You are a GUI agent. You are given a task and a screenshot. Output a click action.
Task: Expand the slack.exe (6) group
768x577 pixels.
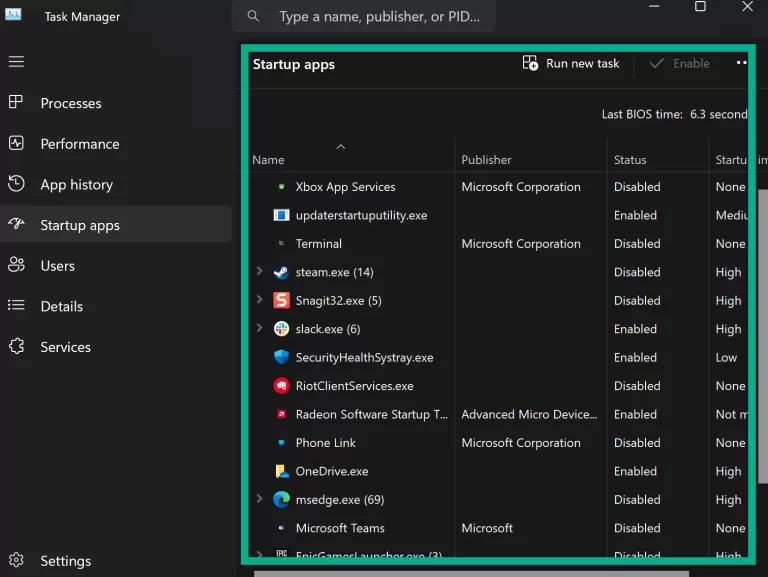click(x=260, y=328)
